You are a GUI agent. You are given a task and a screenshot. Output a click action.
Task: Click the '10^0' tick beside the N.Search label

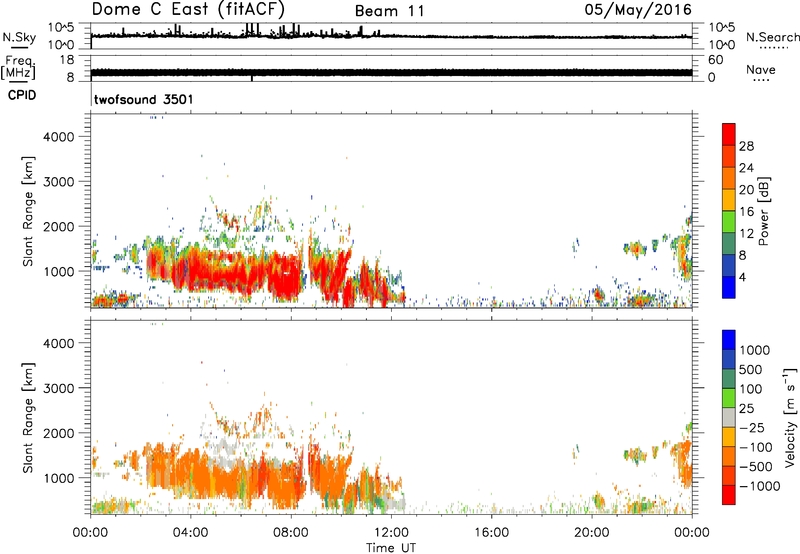point(722,44)
